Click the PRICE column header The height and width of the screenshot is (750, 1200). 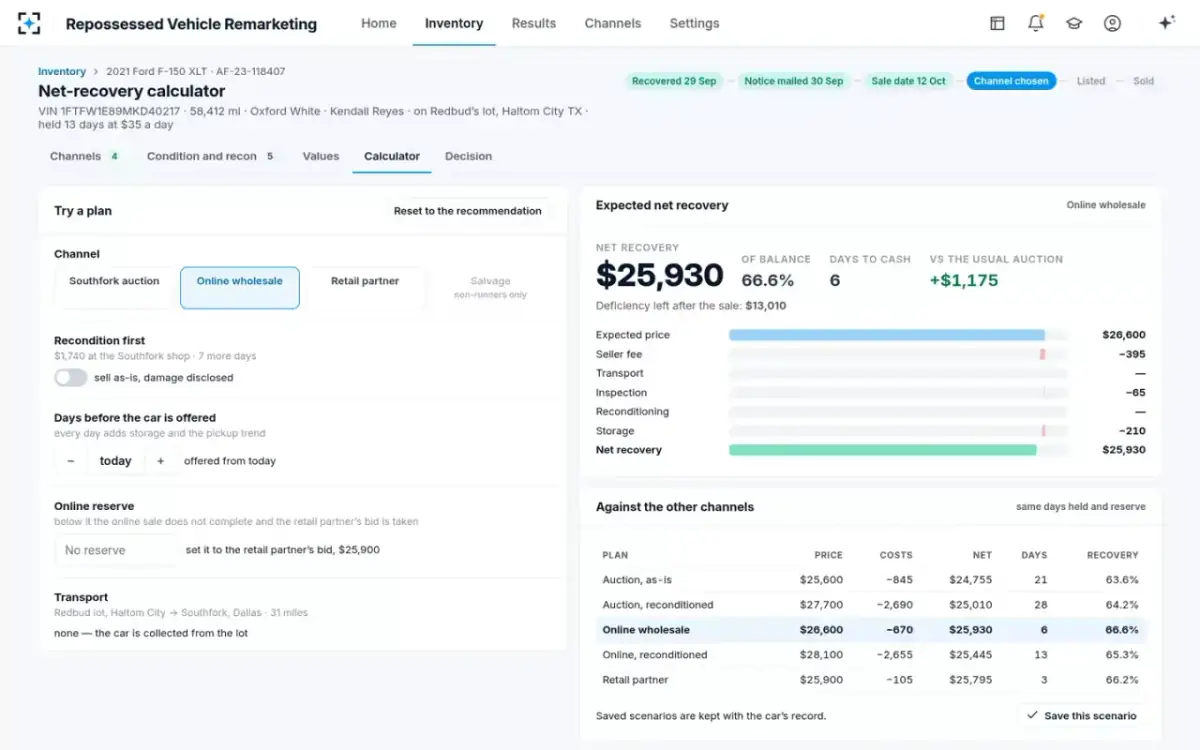tap(828, 555)
